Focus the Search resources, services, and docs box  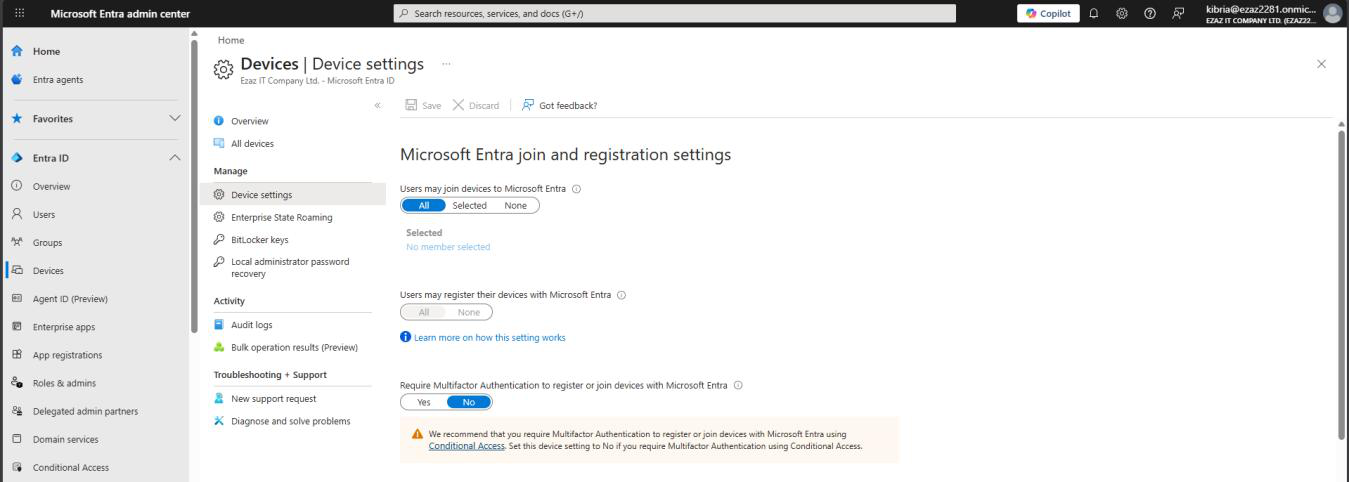coord(675,13)
